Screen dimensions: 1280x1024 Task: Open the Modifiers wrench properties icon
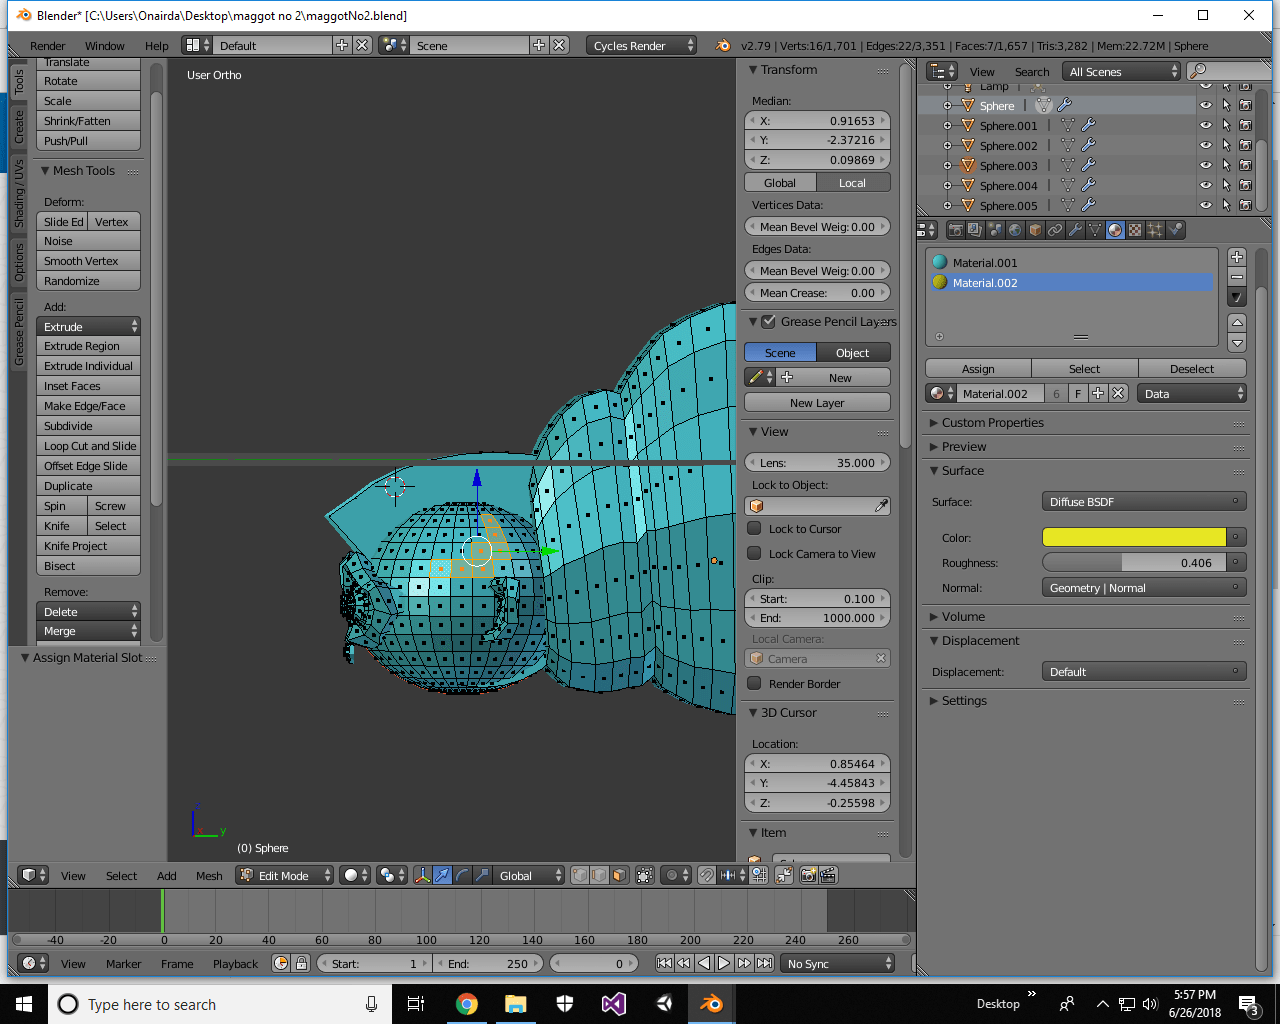[1075, 230]
